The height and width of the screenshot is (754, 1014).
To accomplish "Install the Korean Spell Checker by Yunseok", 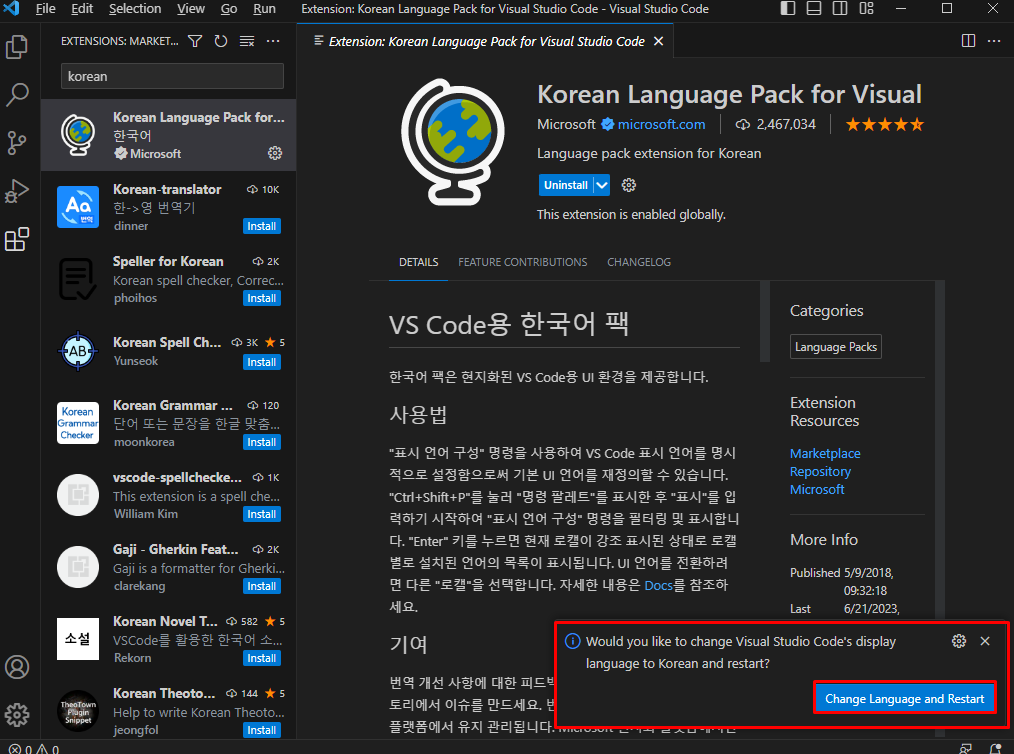I will tap(262, 362).
